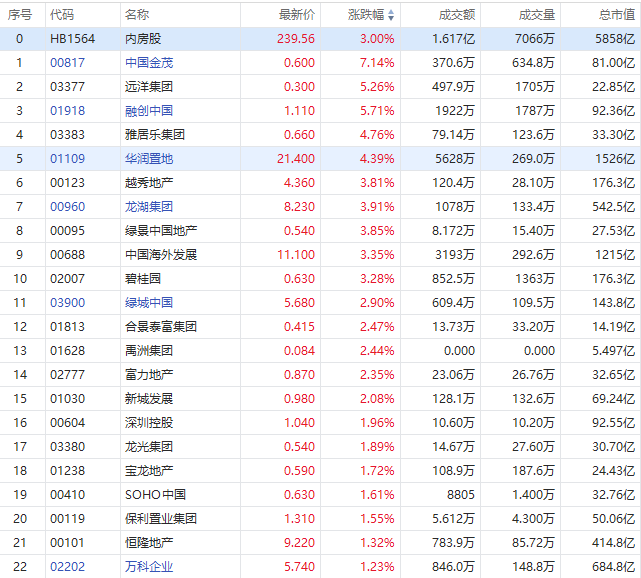Image resolution: width=641 pixels, height=578 pixels.
Task: Click turnover 8805 of SOHO中国
Action: click(461, 495)
